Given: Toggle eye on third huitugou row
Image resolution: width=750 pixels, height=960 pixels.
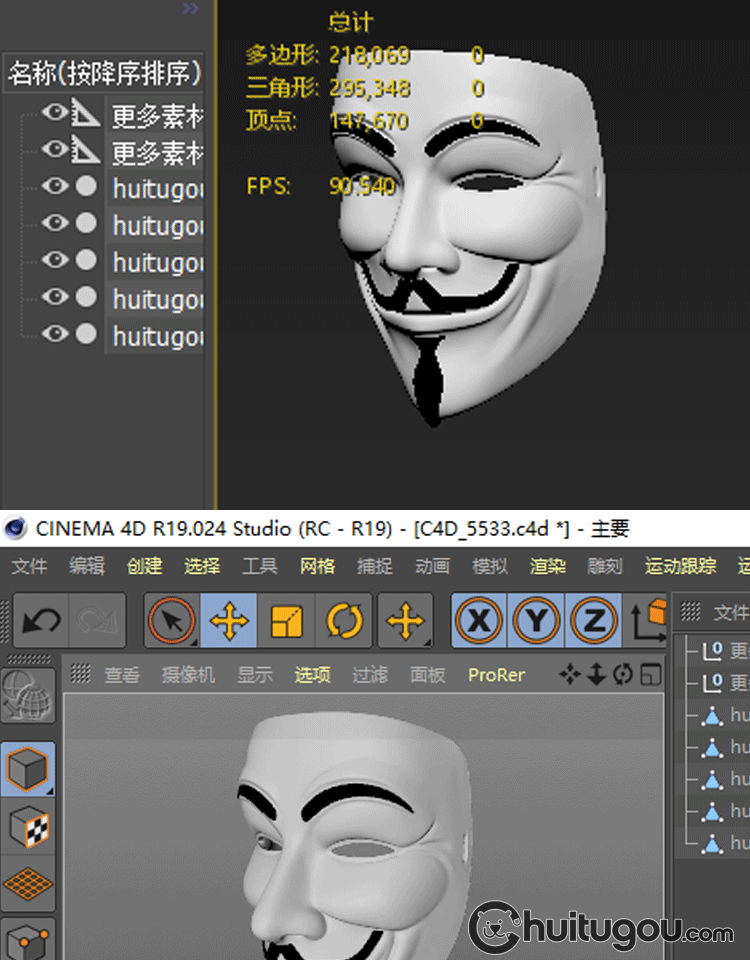Looking at the screenshot, I should coord(55,260).
